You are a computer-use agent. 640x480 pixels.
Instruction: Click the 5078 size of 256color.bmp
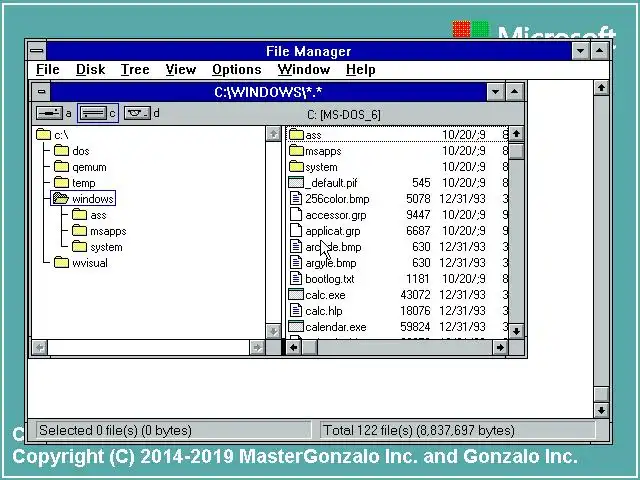[x=418, y=199]
